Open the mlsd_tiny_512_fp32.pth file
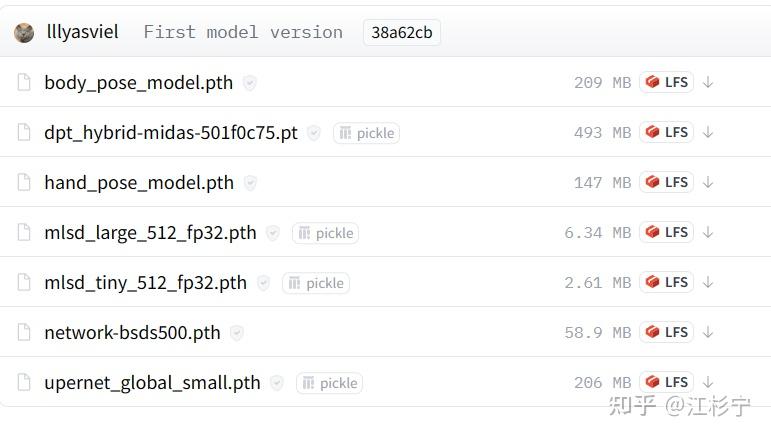This screenshot has height=437, width=771. point(145,283)
